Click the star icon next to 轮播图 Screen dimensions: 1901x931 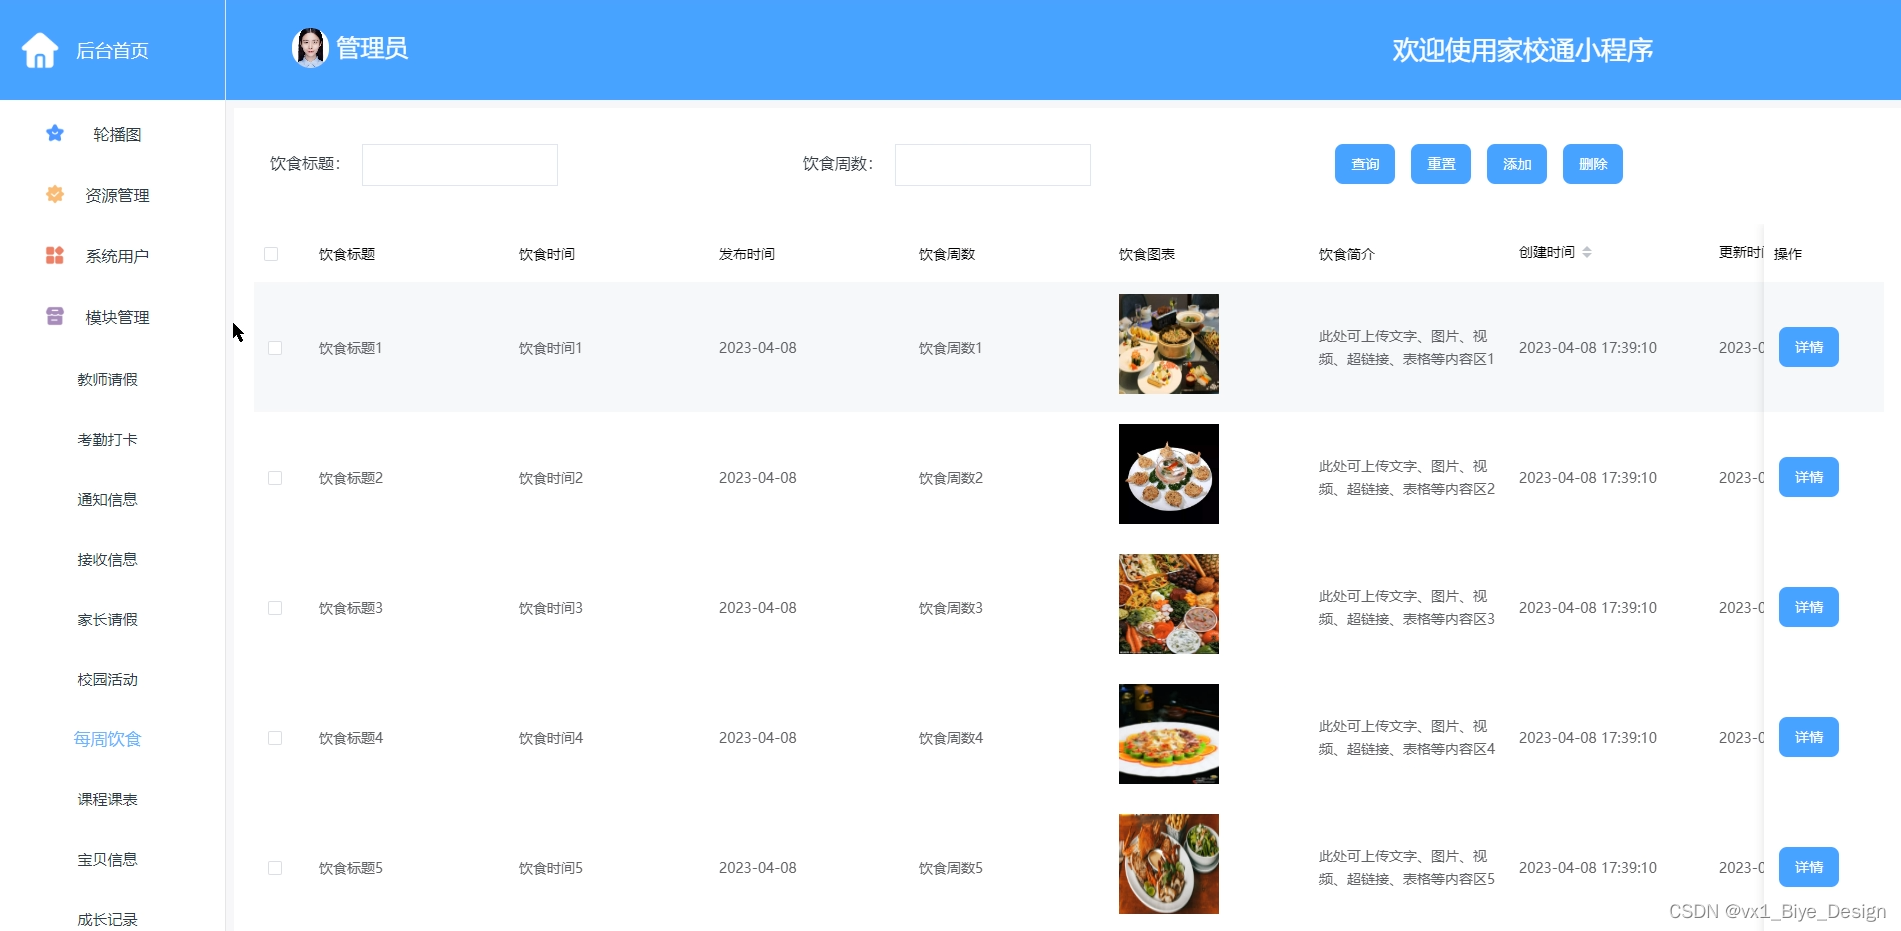[x=55, y=133]
